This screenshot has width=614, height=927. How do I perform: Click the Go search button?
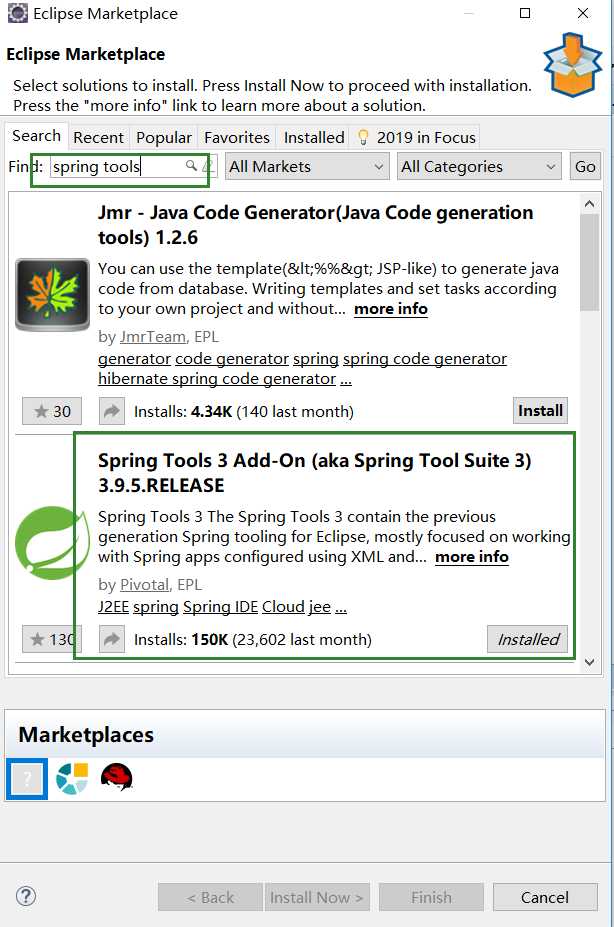585,167
